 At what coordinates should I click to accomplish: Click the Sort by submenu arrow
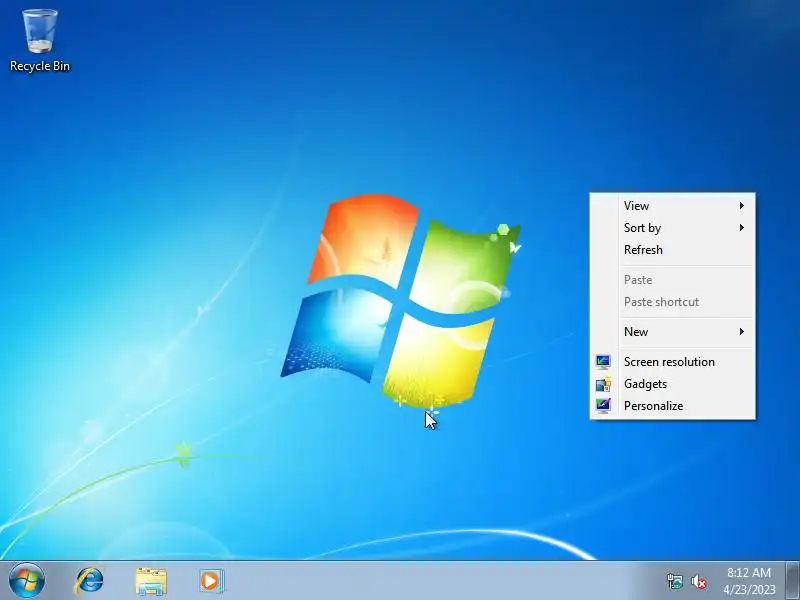point(742,228)
